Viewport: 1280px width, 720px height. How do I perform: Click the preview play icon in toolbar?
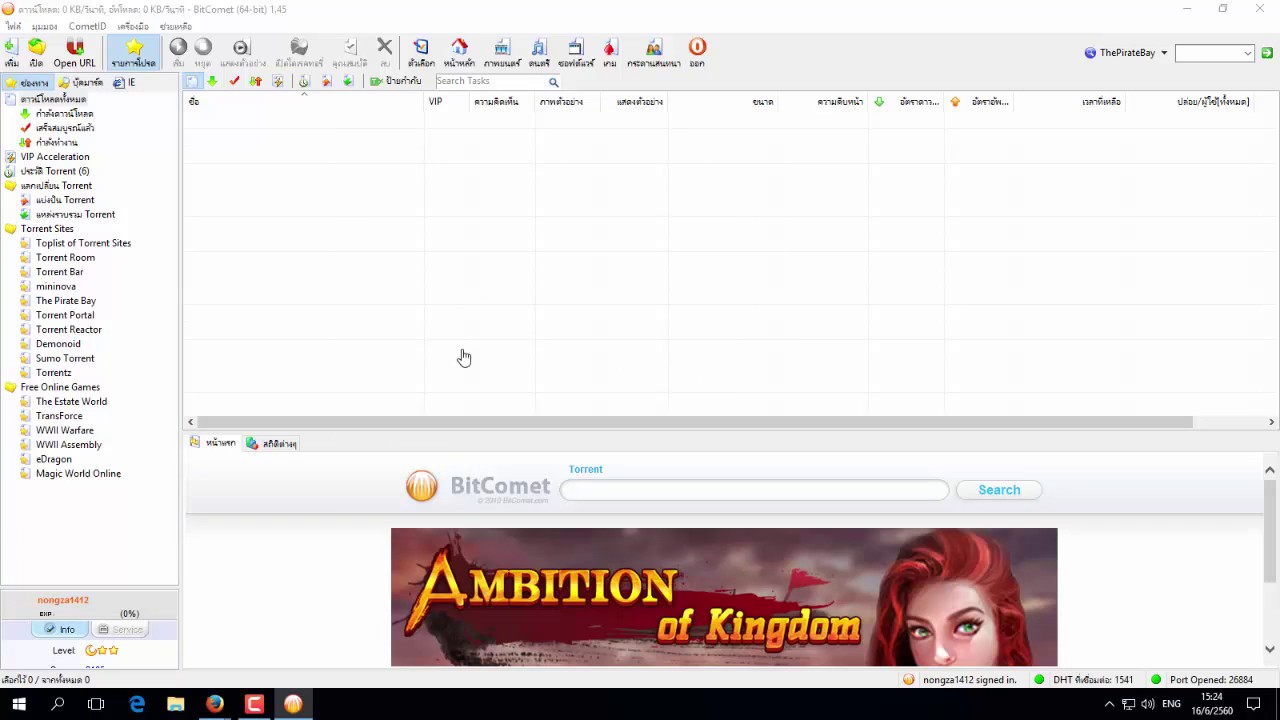click(x=241, y=52)
